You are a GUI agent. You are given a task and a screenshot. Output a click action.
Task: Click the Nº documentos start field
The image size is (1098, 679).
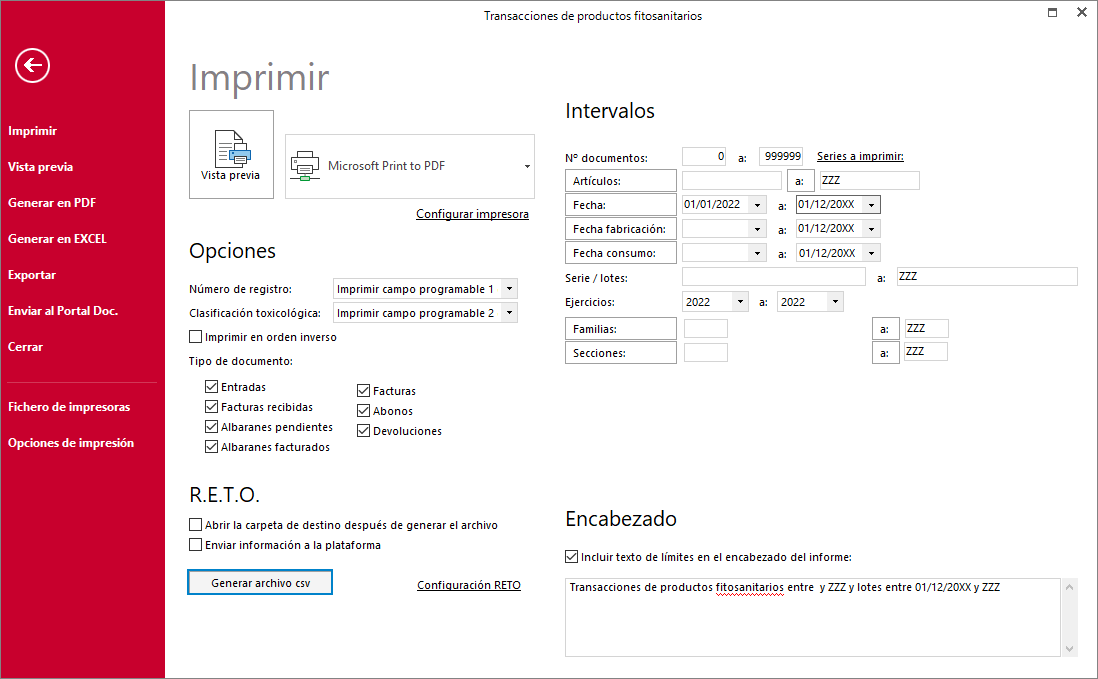point(704,157)
